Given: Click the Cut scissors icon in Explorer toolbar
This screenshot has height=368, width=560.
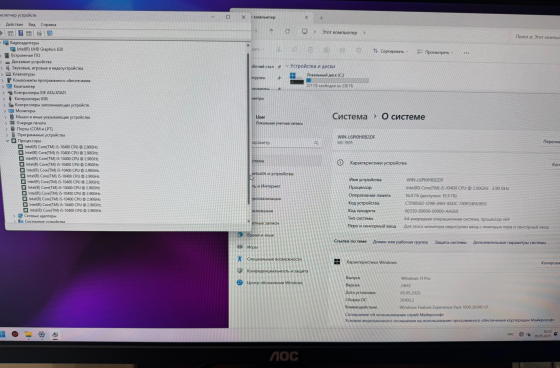Looking at the screenshot, I should tap(278, 50).
